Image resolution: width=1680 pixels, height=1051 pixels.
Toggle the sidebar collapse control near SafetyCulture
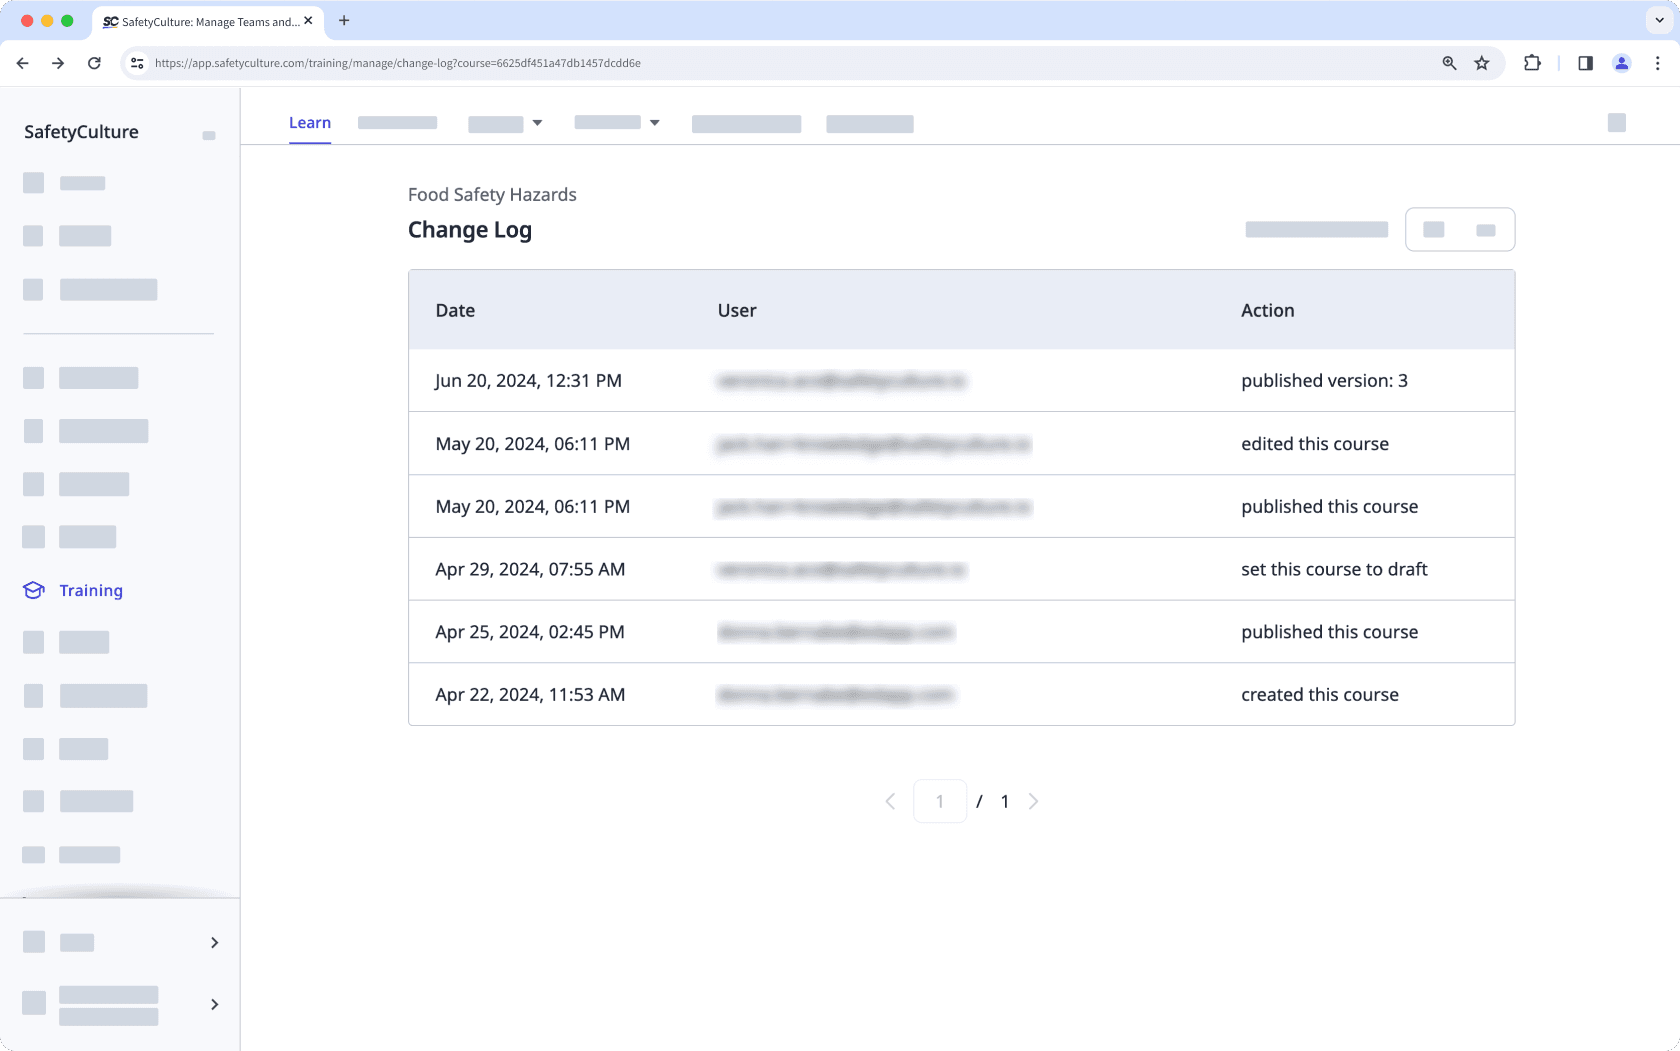(x=208, y=135)
